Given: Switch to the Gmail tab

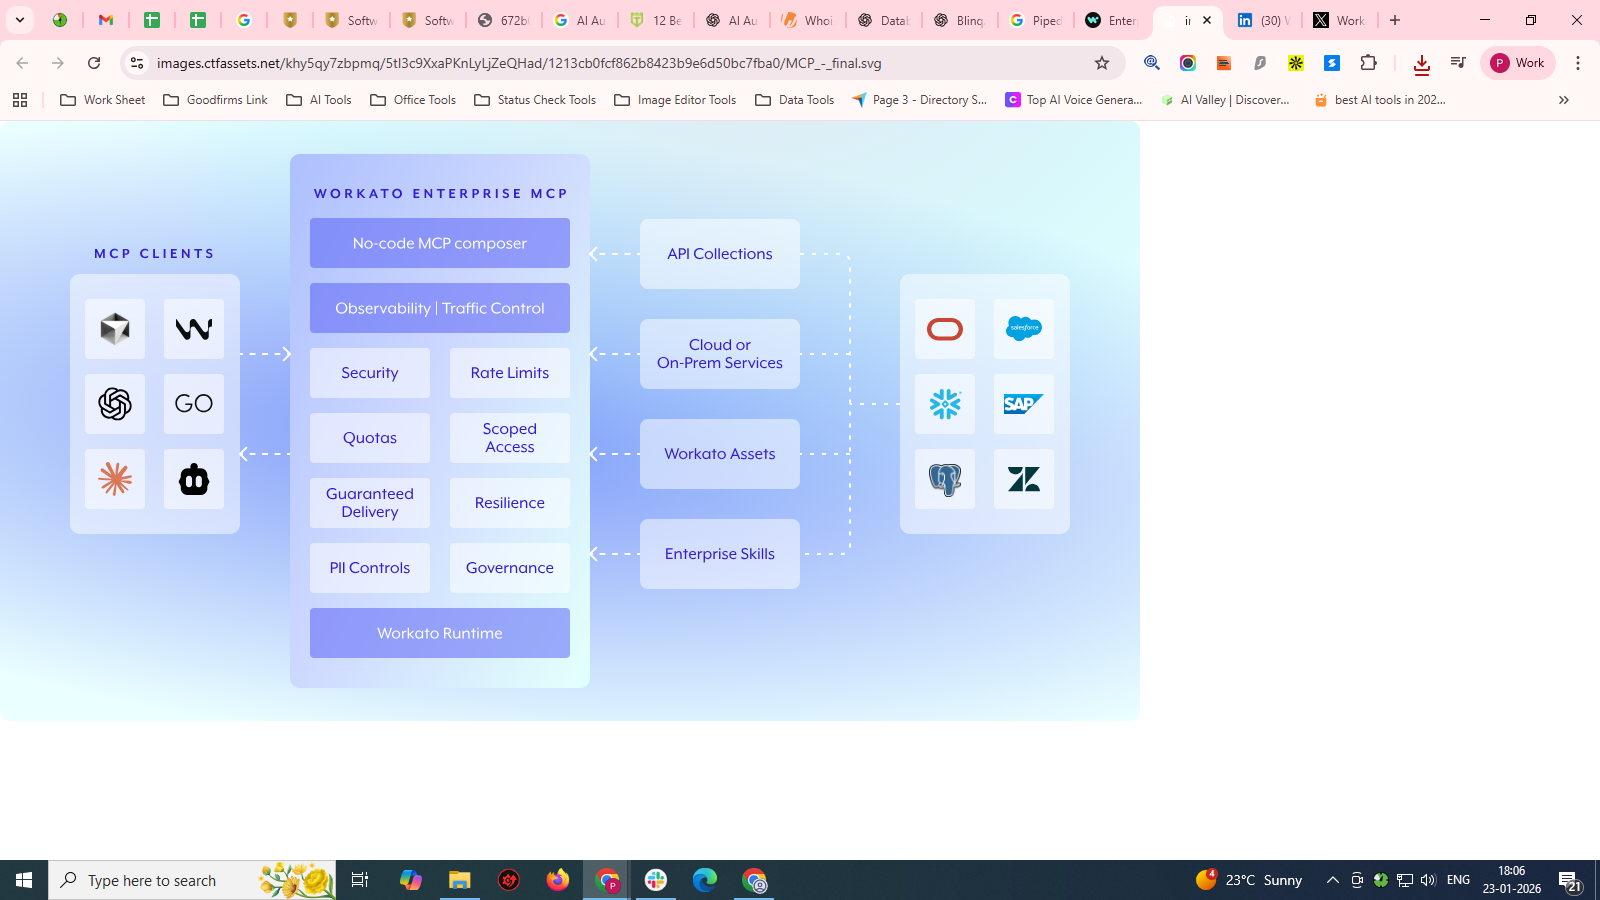Looking at the screenshot, I should (x=106, y=20).
